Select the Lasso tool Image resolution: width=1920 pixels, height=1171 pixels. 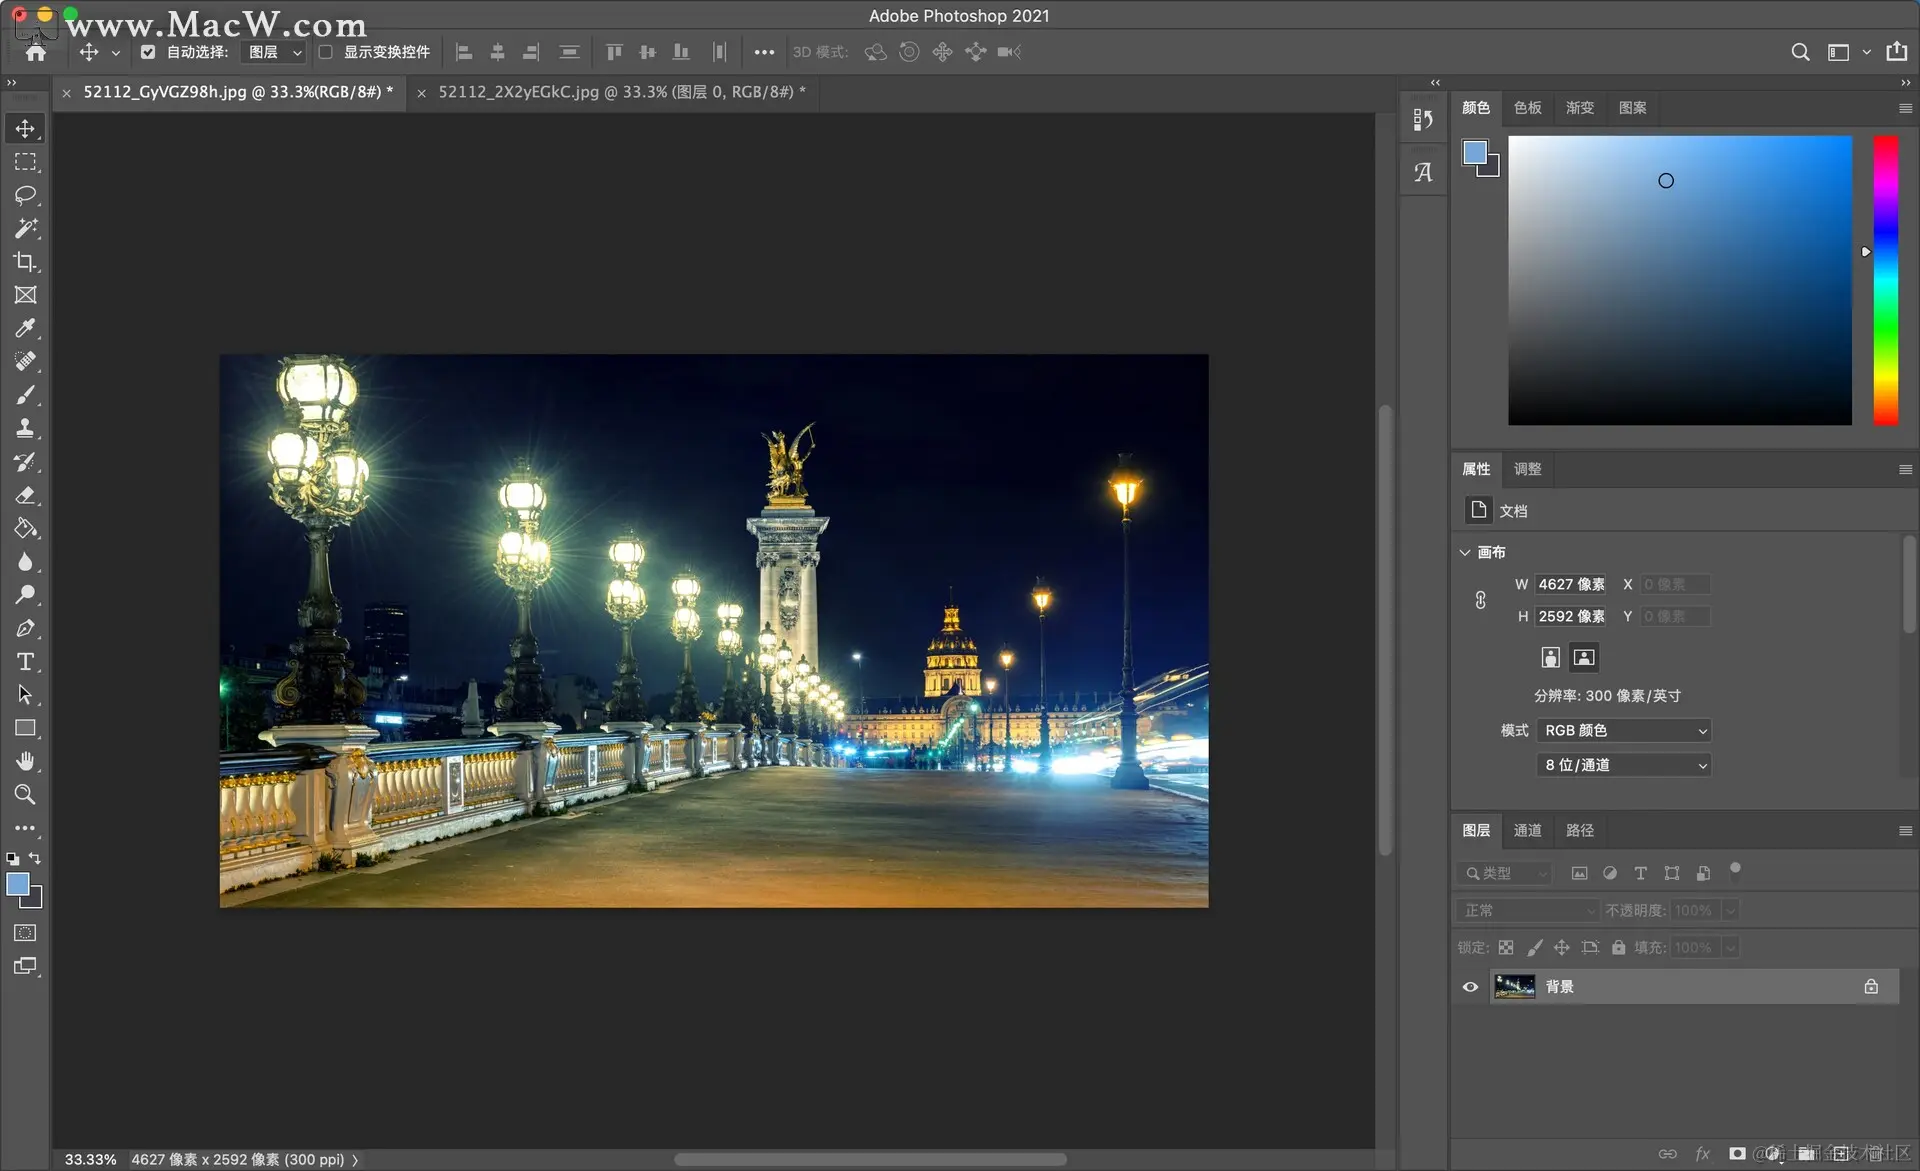[x=25, y=195]
